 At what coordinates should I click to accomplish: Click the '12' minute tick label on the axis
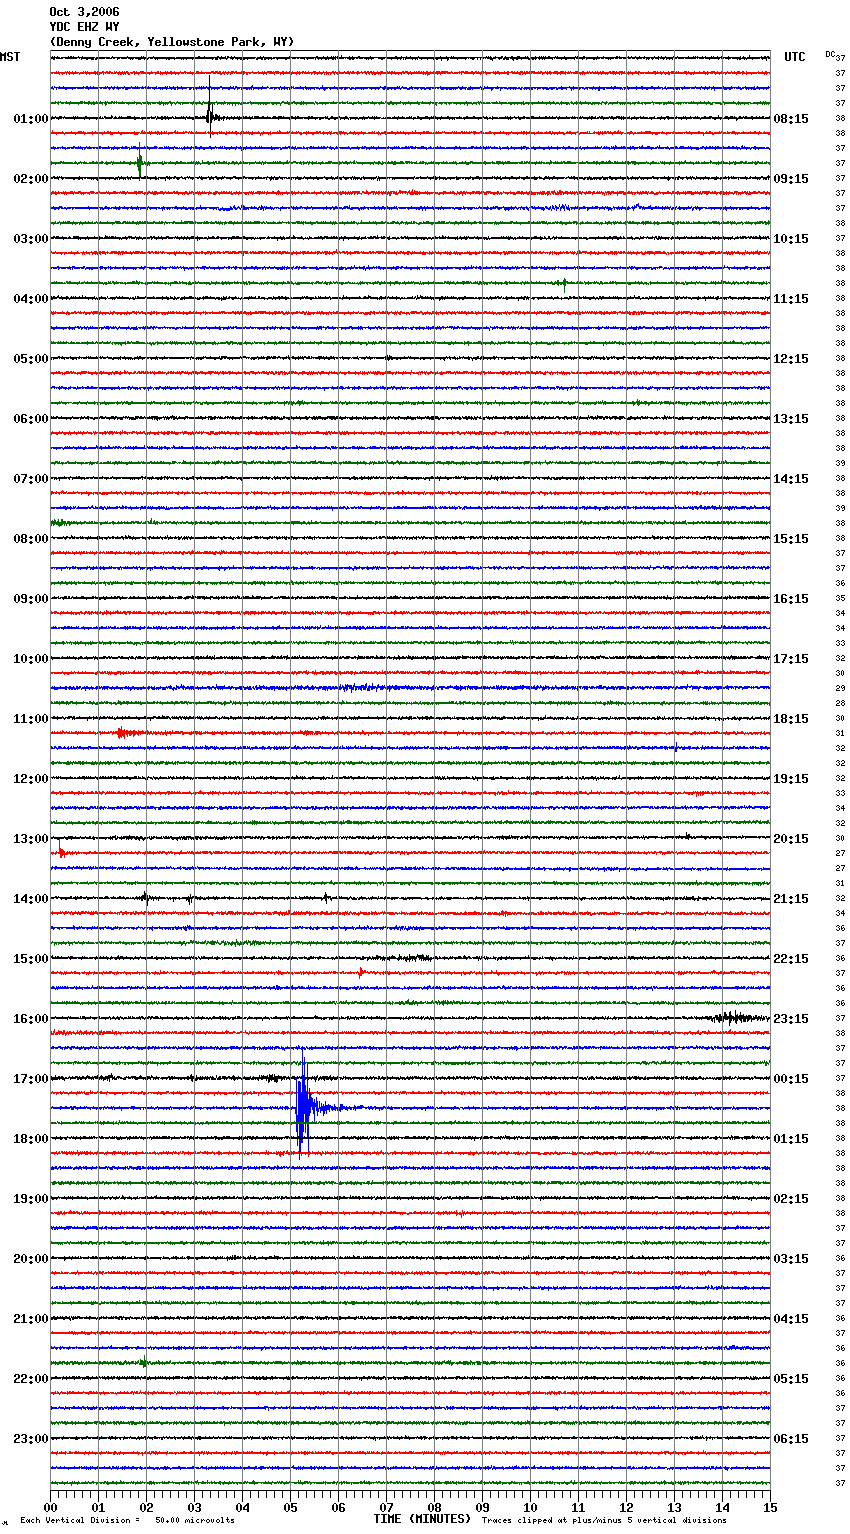(x=626, y=1507)
